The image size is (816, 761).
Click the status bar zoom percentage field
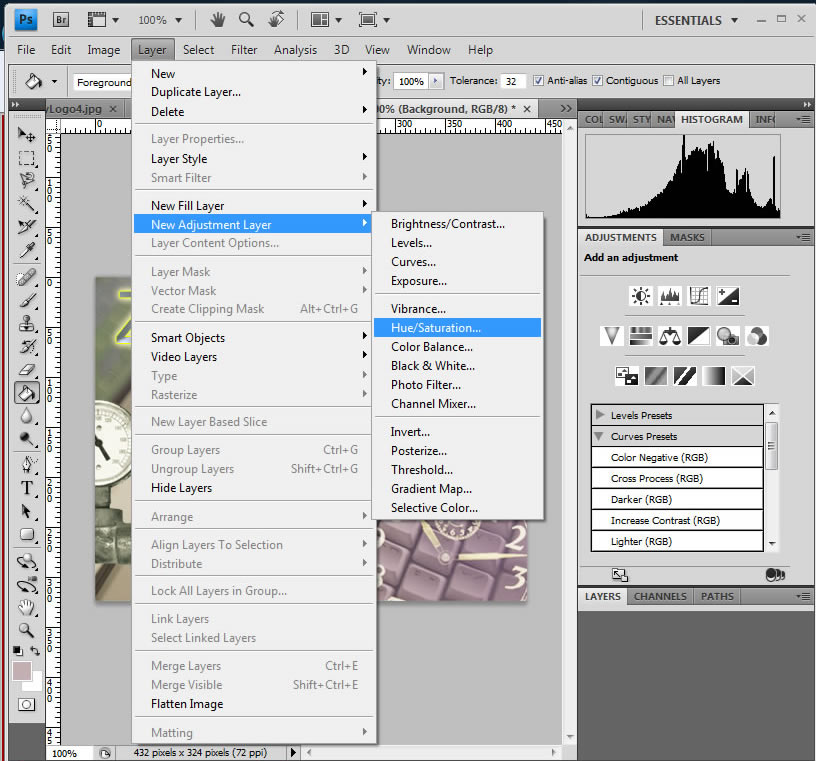(69, 753)
